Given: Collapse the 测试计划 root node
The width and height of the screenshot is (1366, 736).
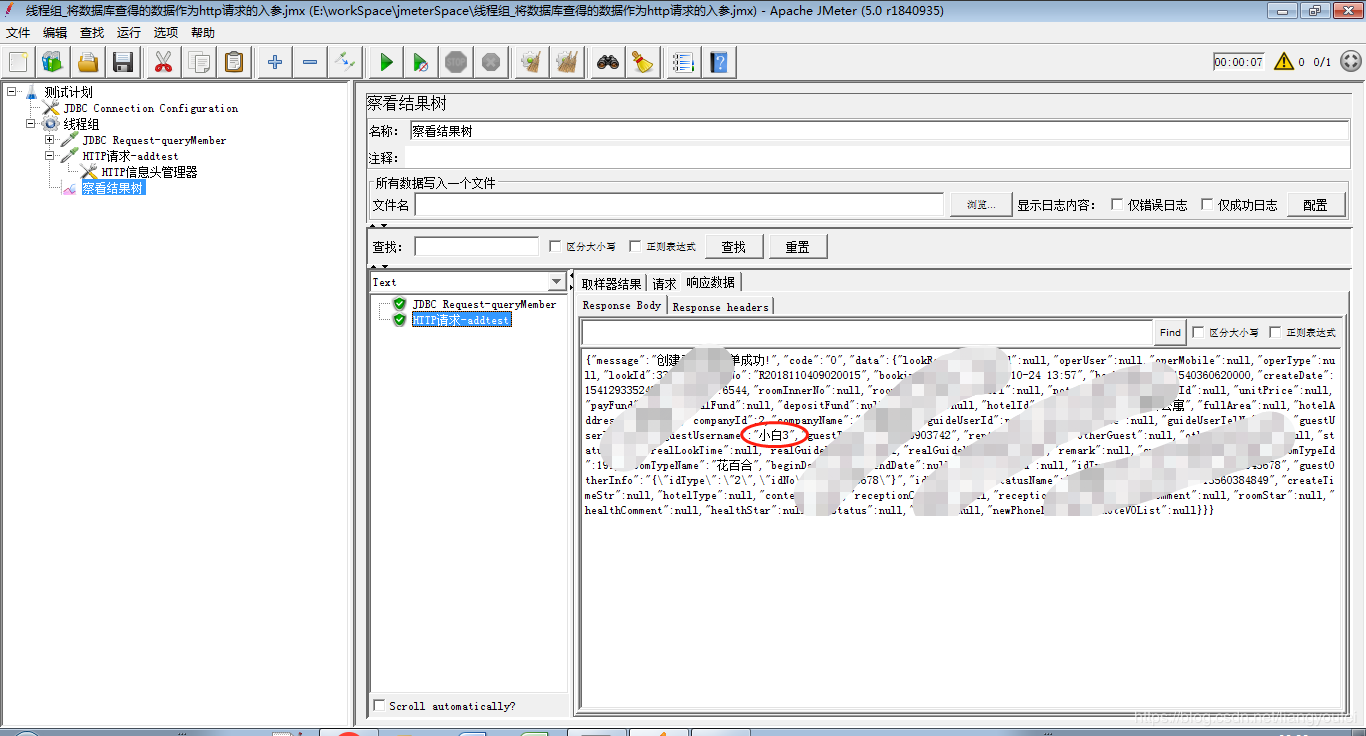Looking at the screenshot, I should click(11, 92).
